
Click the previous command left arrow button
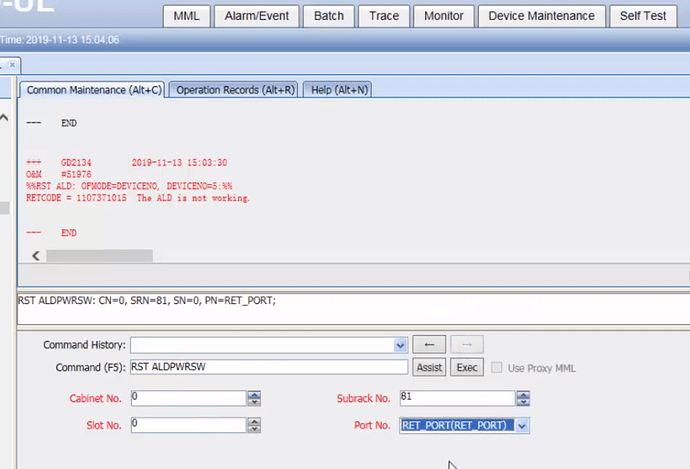(429, 344)
